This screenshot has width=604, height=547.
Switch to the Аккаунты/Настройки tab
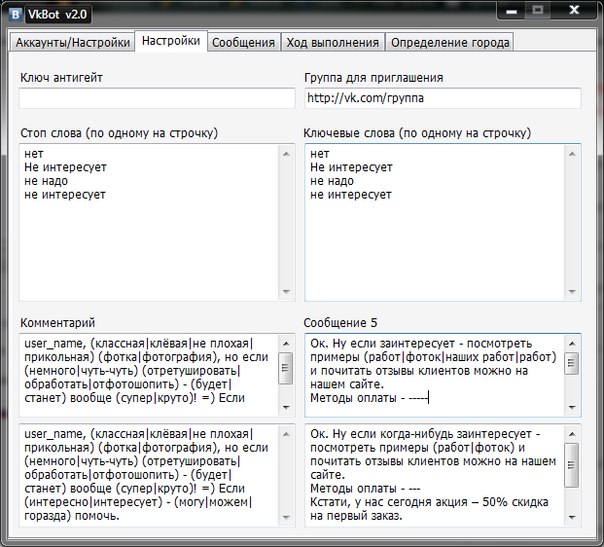pos(71,42)
